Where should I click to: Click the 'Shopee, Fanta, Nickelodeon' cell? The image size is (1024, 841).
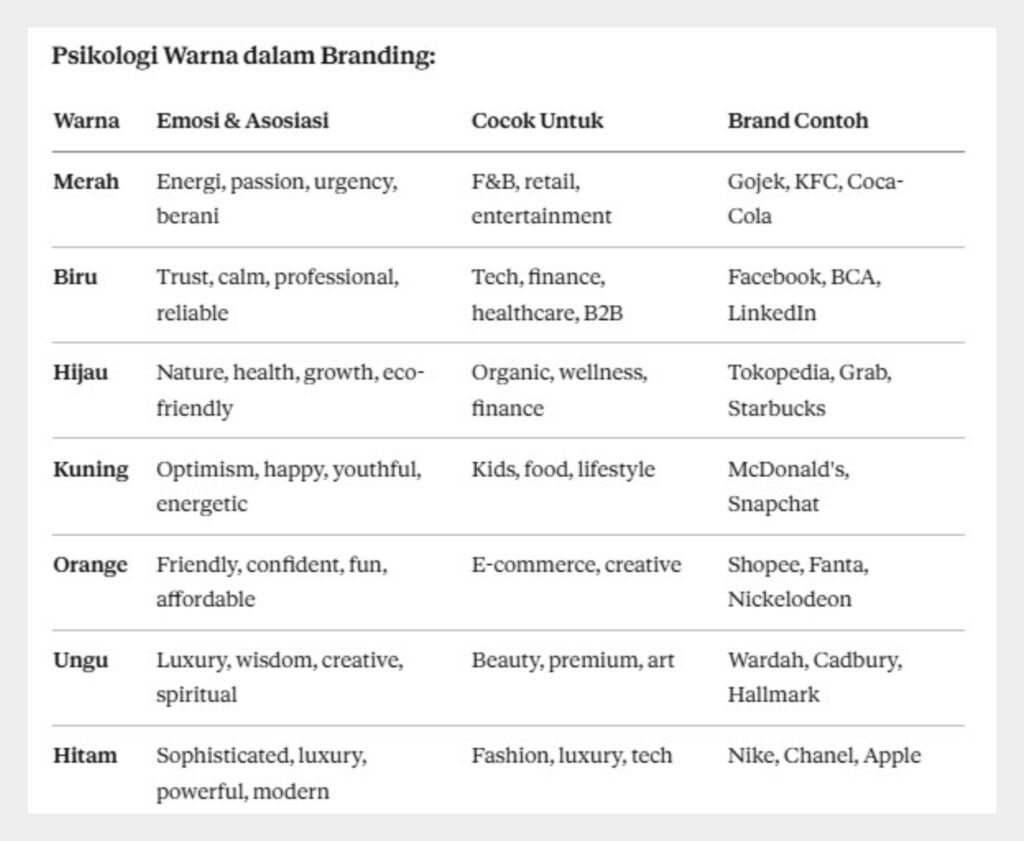click(797, 582)
